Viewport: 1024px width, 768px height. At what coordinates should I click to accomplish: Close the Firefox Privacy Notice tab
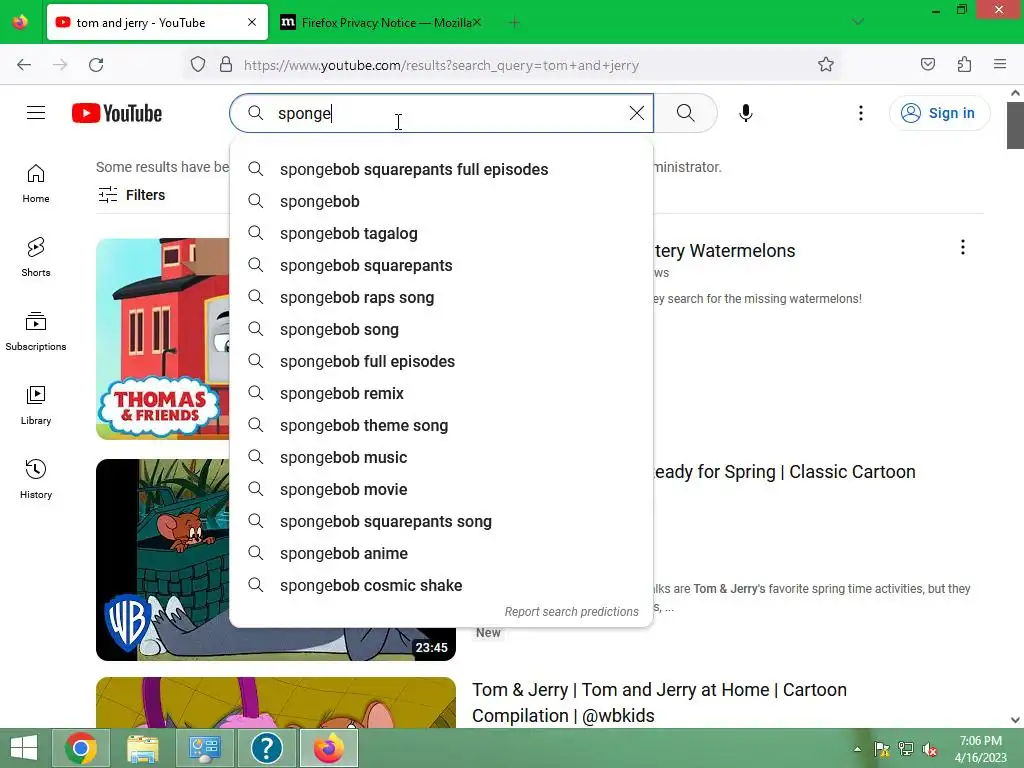(477, 23)
